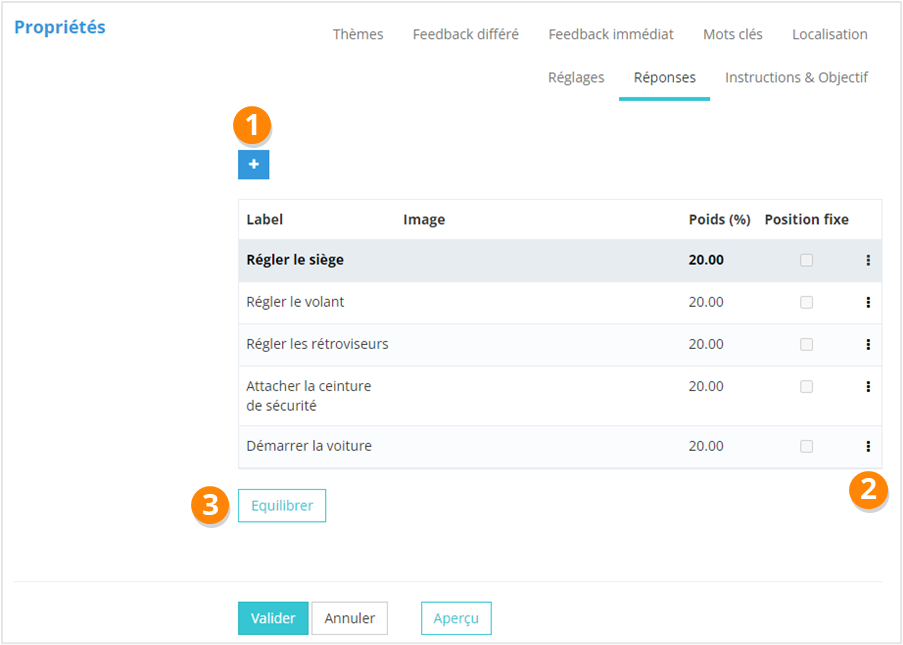Open three-dot menu for Attacher la ceinture
The width and height of the screenshot is (903, 645).
pyautogui.click(x=867, y=386)
